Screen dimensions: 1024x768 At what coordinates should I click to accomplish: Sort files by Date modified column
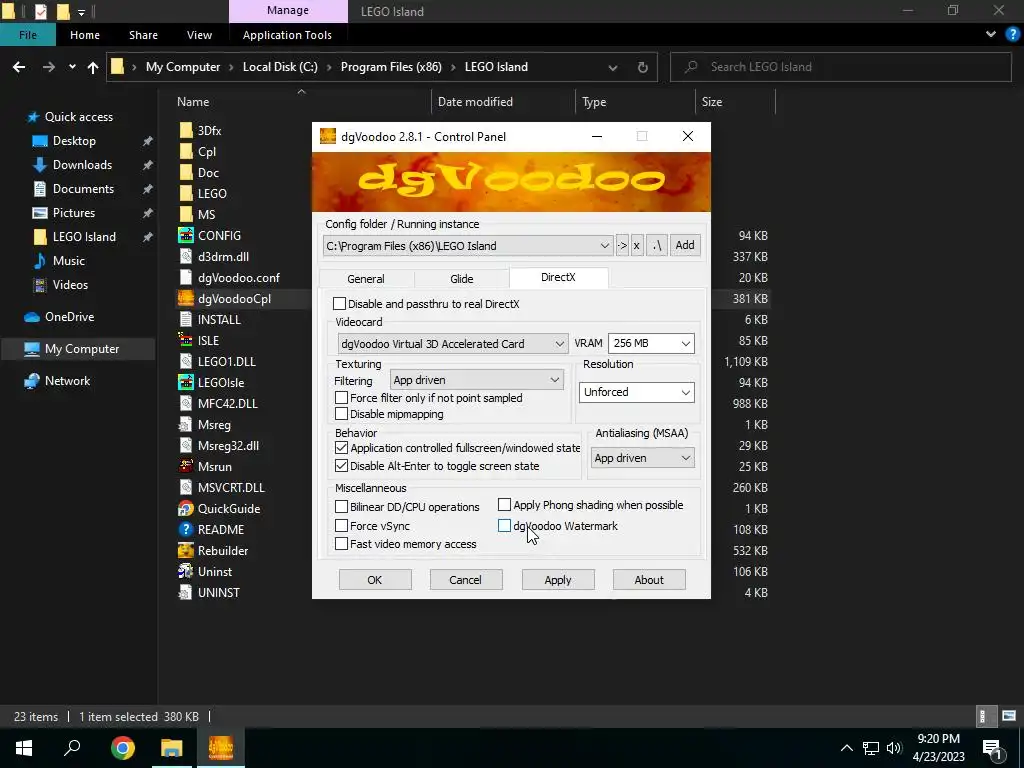coord(503,102)
